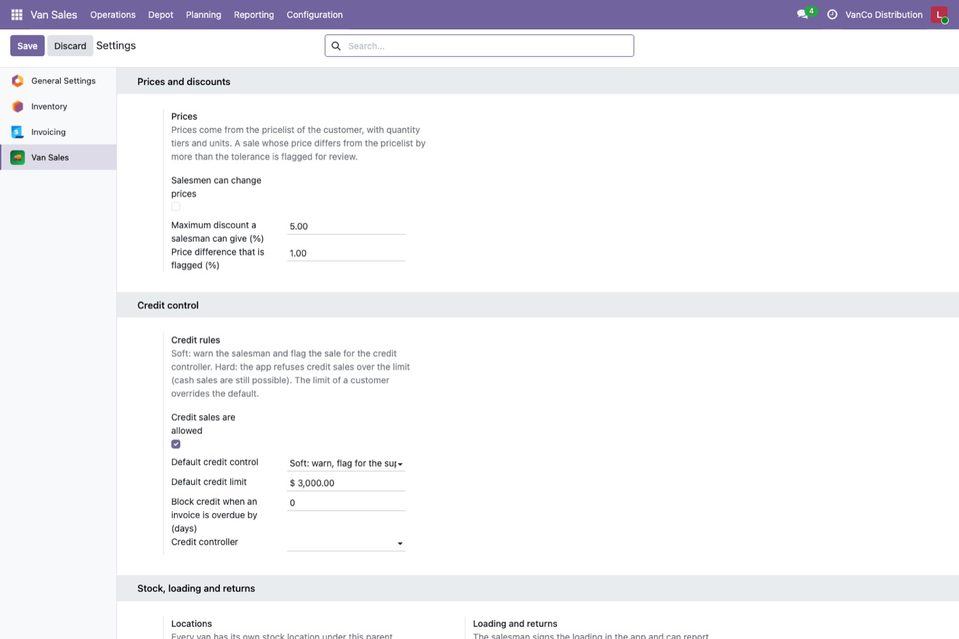Uncheck Credit sales are allowed
Screen dimensions: 959x639
(176, 444)
